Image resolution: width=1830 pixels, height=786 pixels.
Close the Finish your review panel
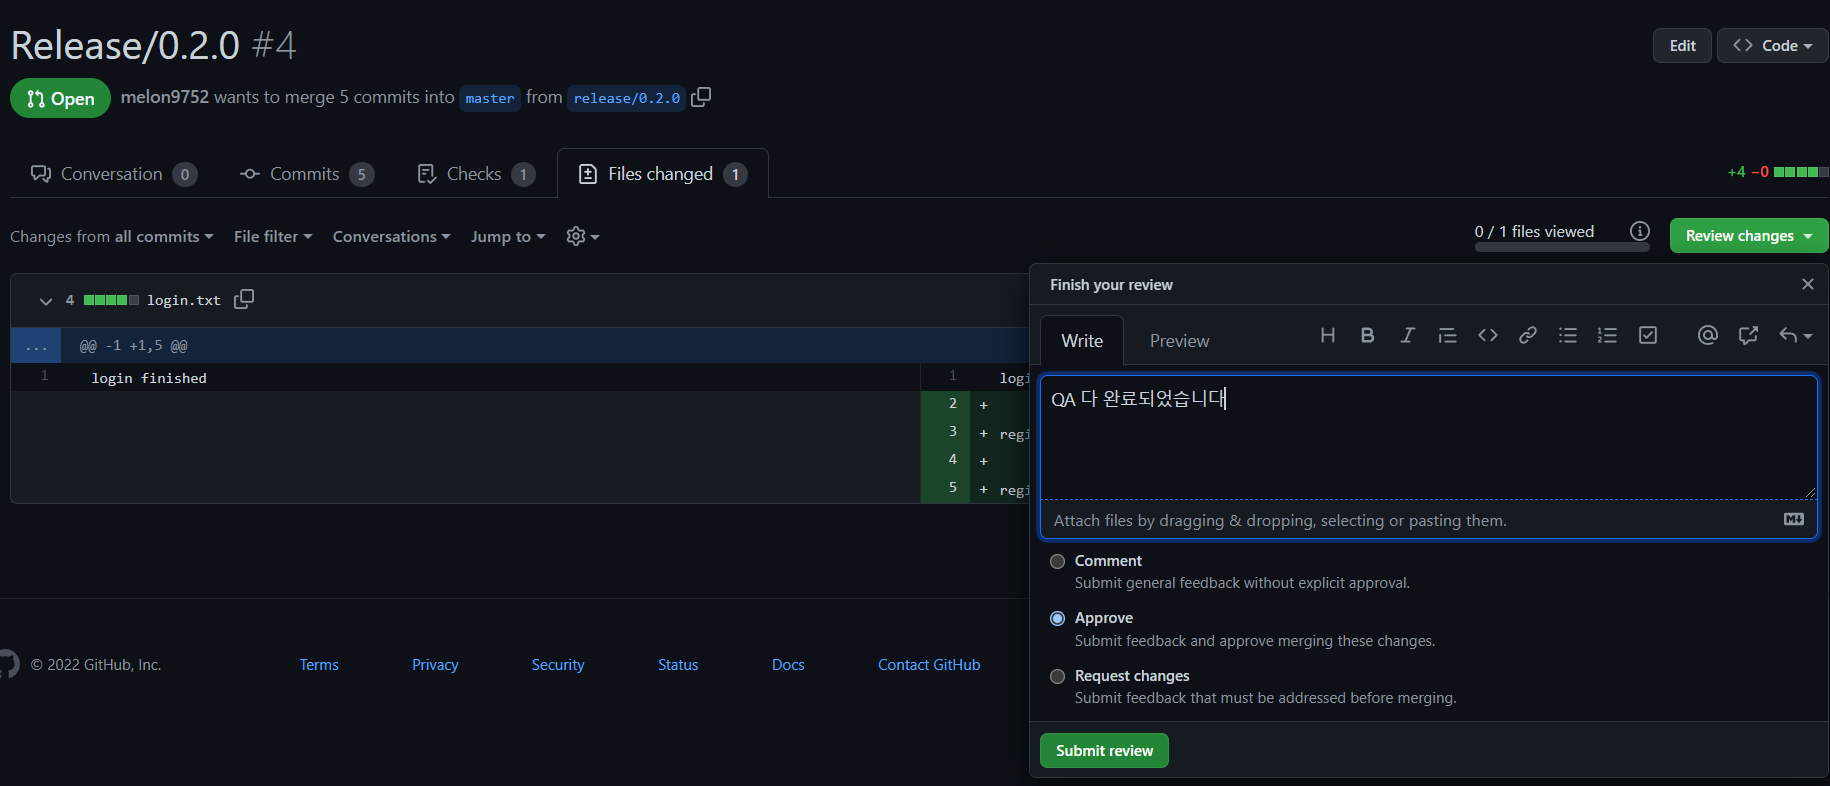point(1808,284)
